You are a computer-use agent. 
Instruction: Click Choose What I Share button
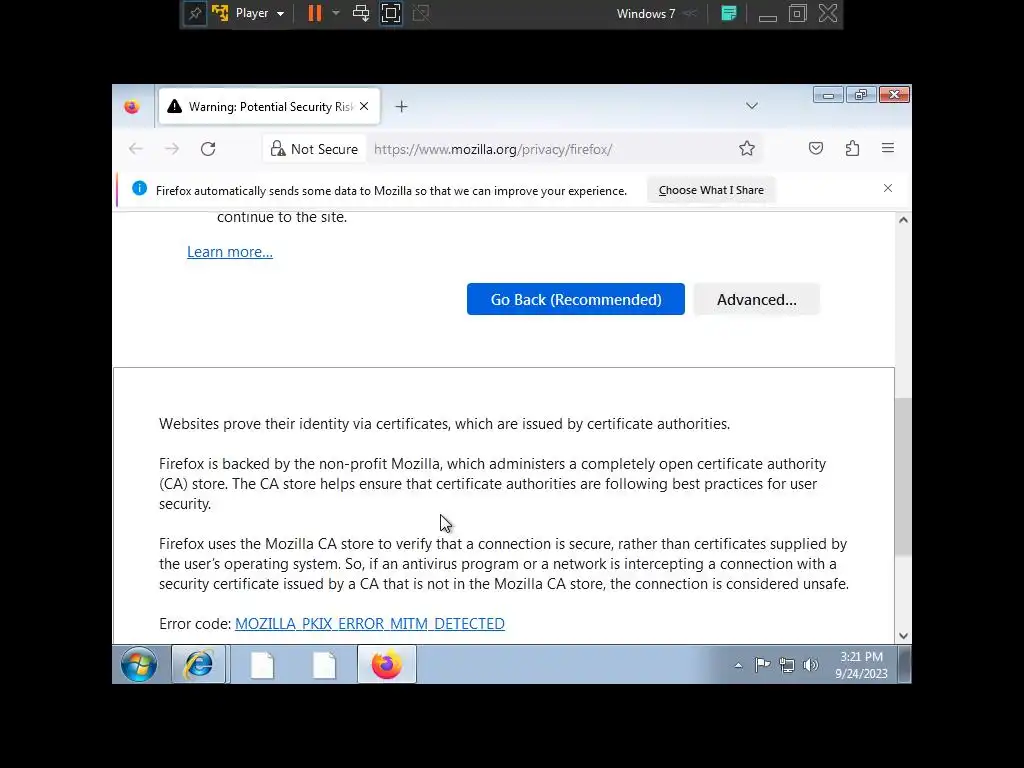[x=711, y=190]
